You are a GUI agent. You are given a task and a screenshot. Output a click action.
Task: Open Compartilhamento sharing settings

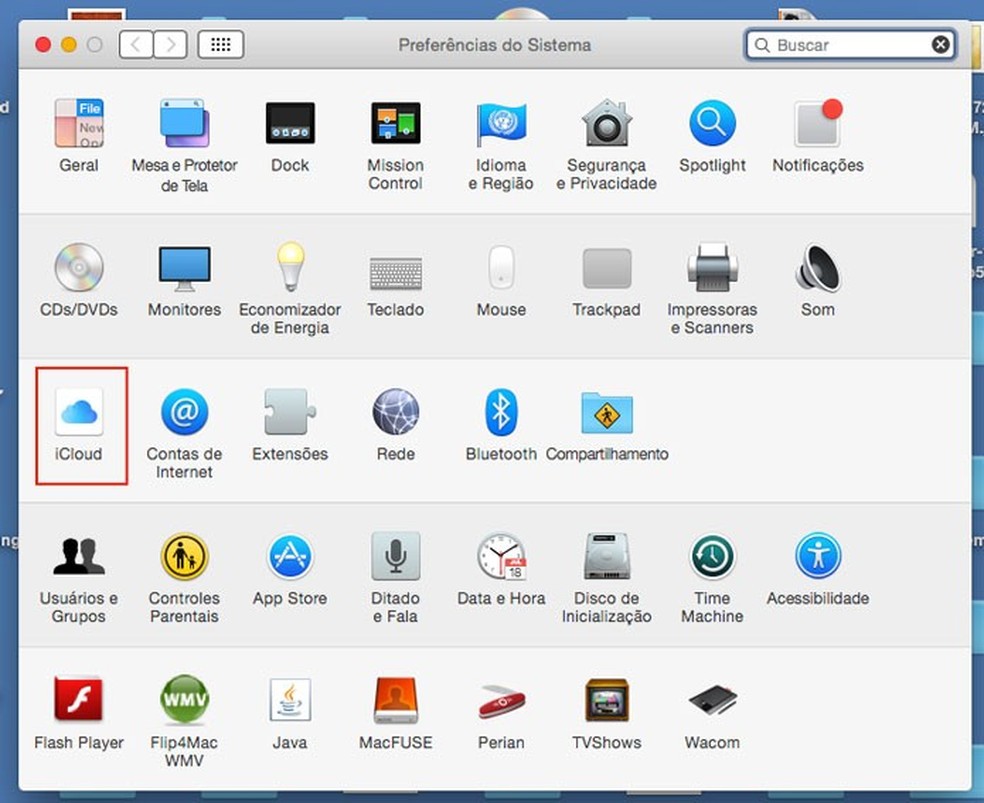[x=606, y=413]
